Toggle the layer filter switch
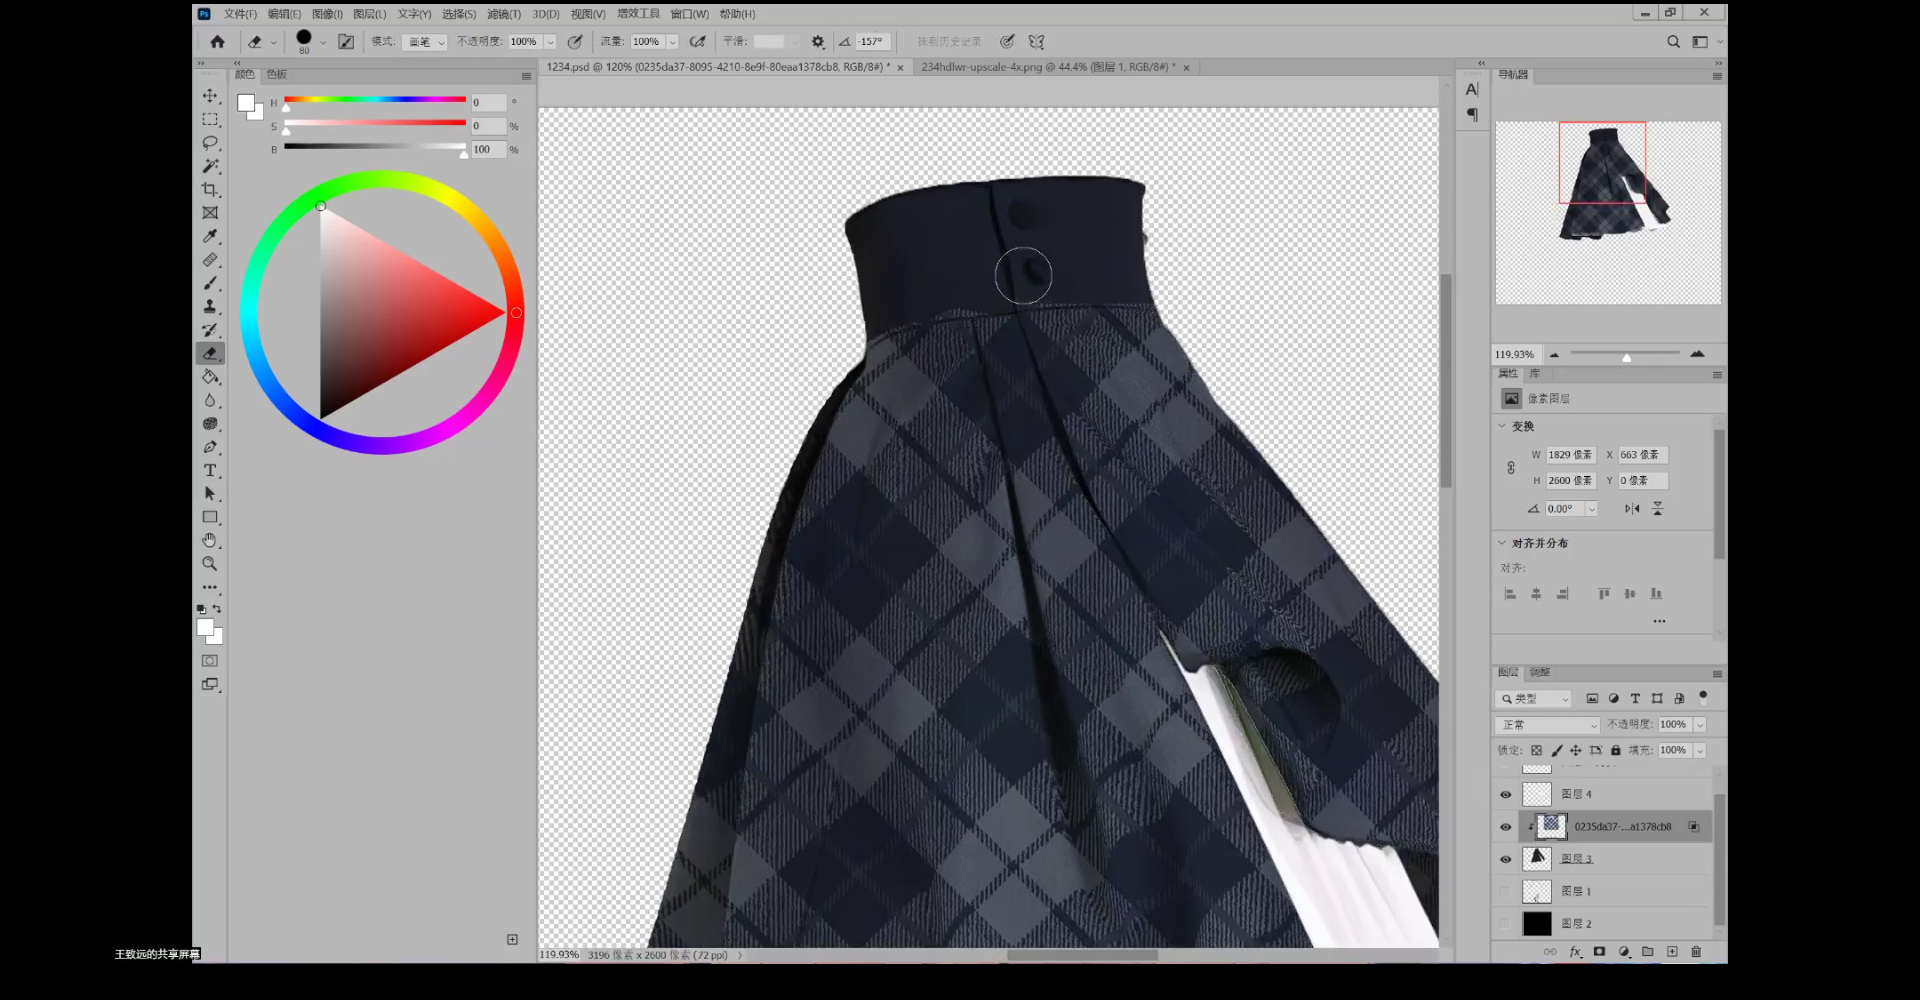This screenshot has width=1920, height=1000. pyautogui.click(x=1703, y=697)
